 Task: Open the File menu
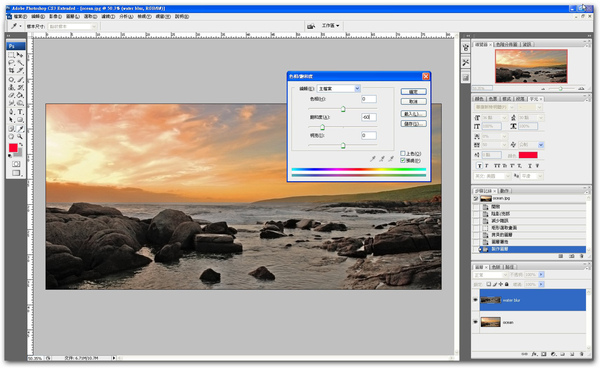(x=19, y=16)
